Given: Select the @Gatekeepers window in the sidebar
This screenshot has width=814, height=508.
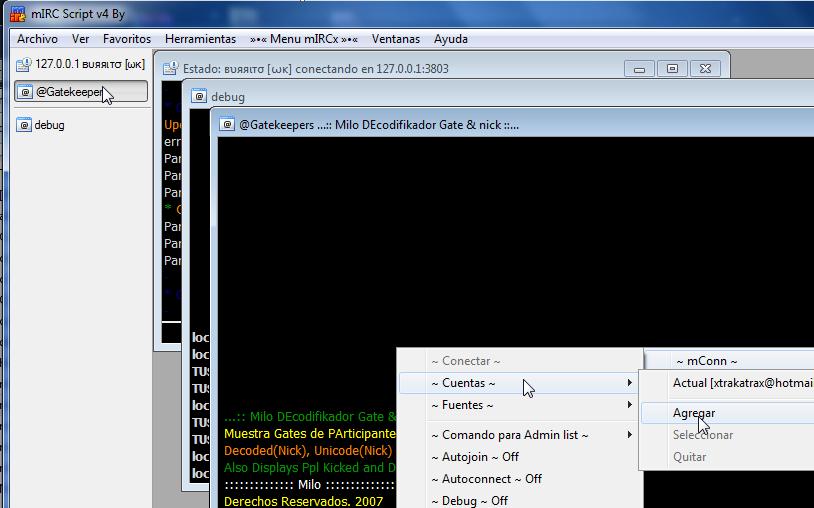Looking at the screenshot, I should click(81, 92).
